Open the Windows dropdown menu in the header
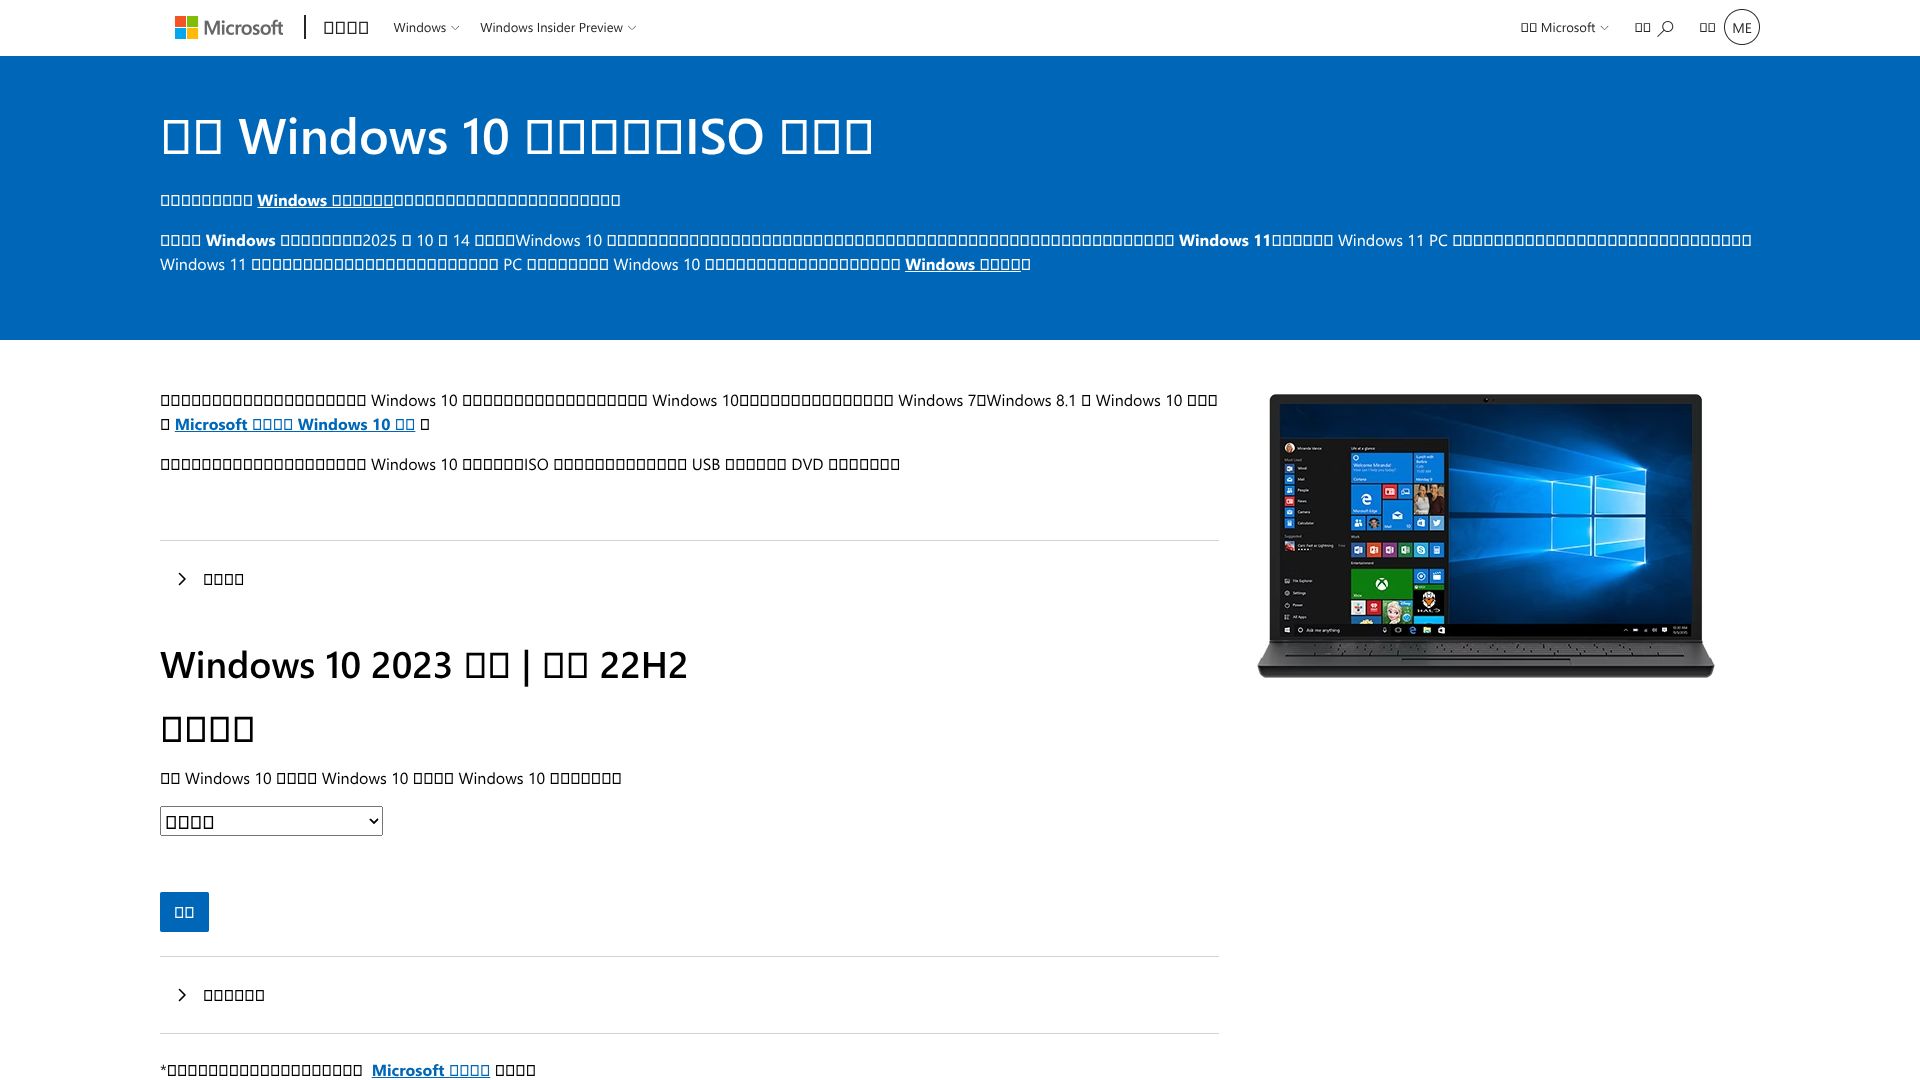The height and width of the screenshot is (1080, 1920). [426, 28]
